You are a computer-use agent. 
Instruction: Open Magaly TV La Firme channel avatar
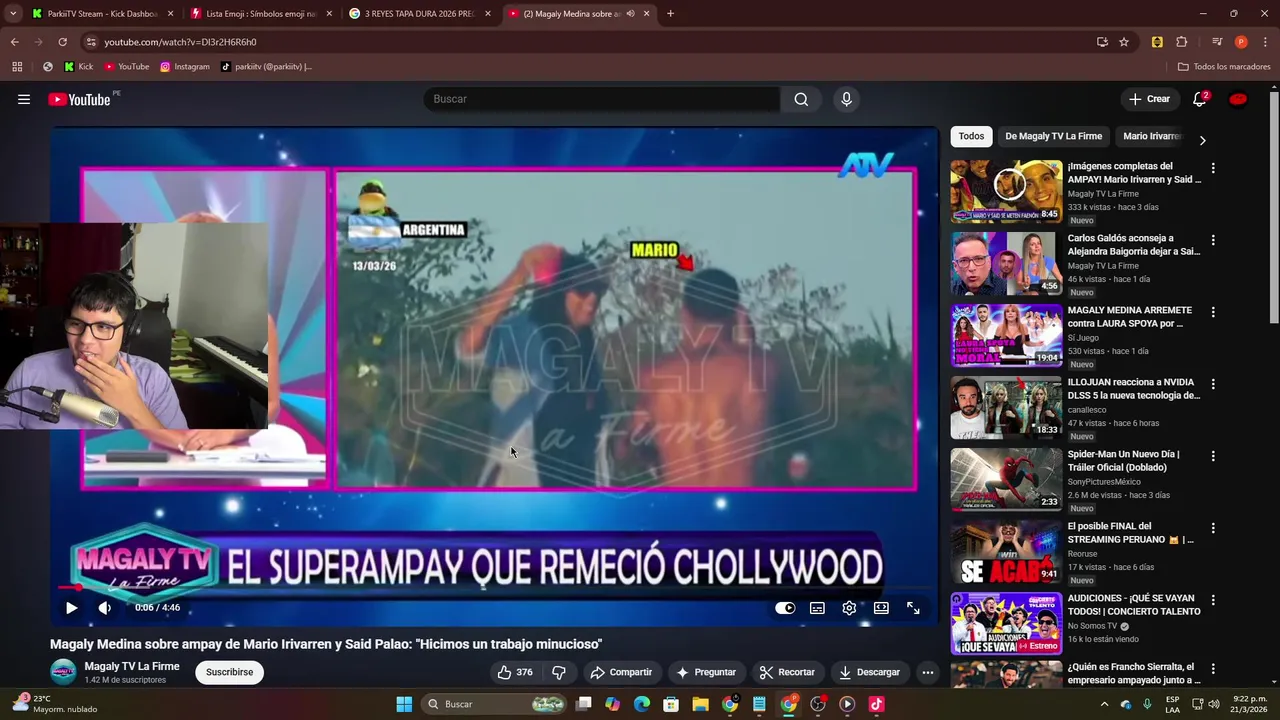coord(63,672)
